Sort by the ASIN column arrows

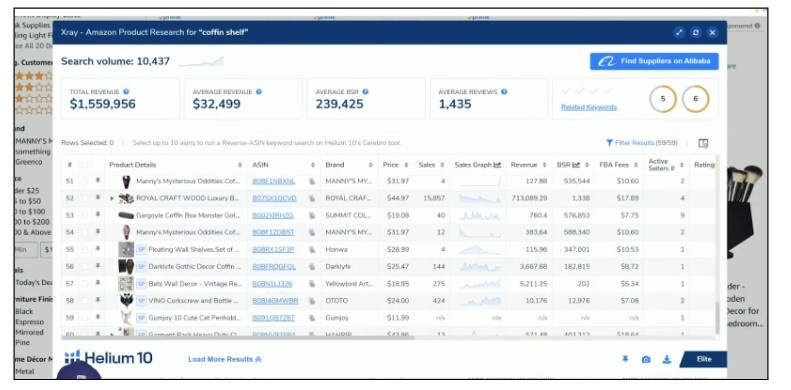[x=313, y=165]
